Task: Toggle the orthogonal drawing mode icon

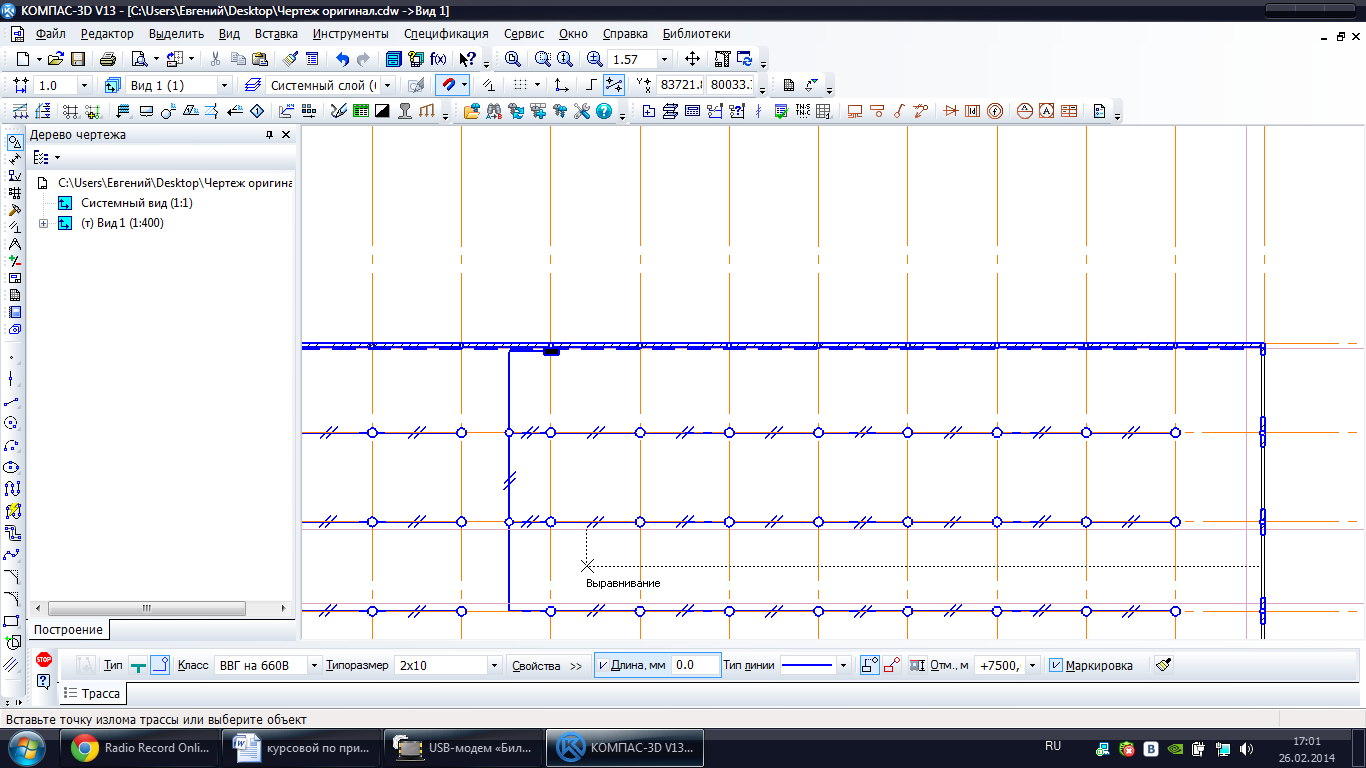Action: [592, 85]
